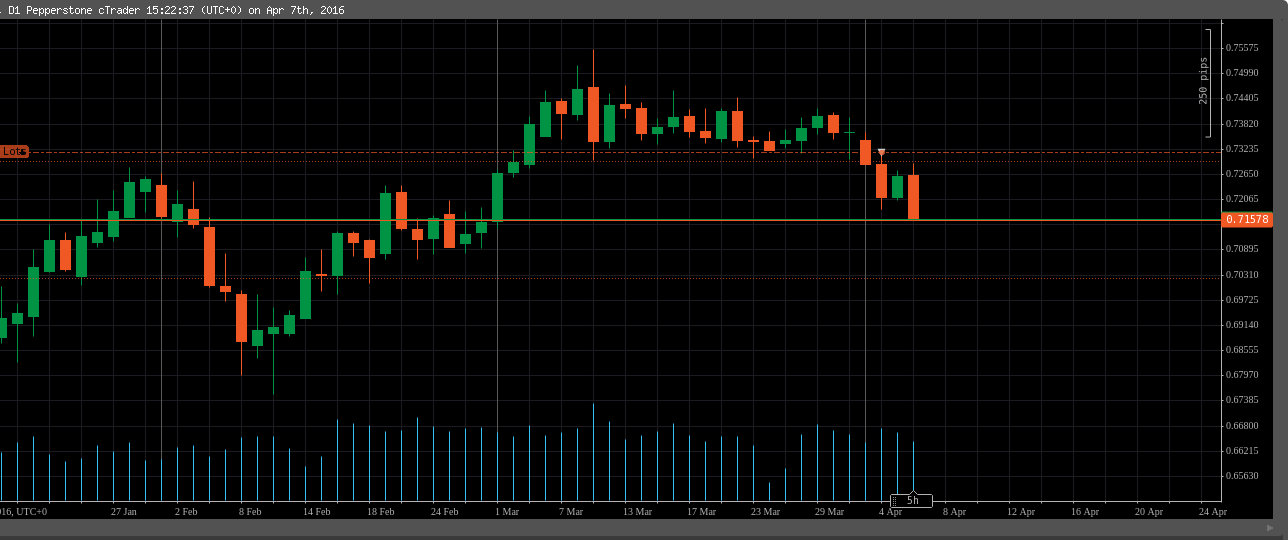Click the 29 Mar date label

click(x=829, y=511)
